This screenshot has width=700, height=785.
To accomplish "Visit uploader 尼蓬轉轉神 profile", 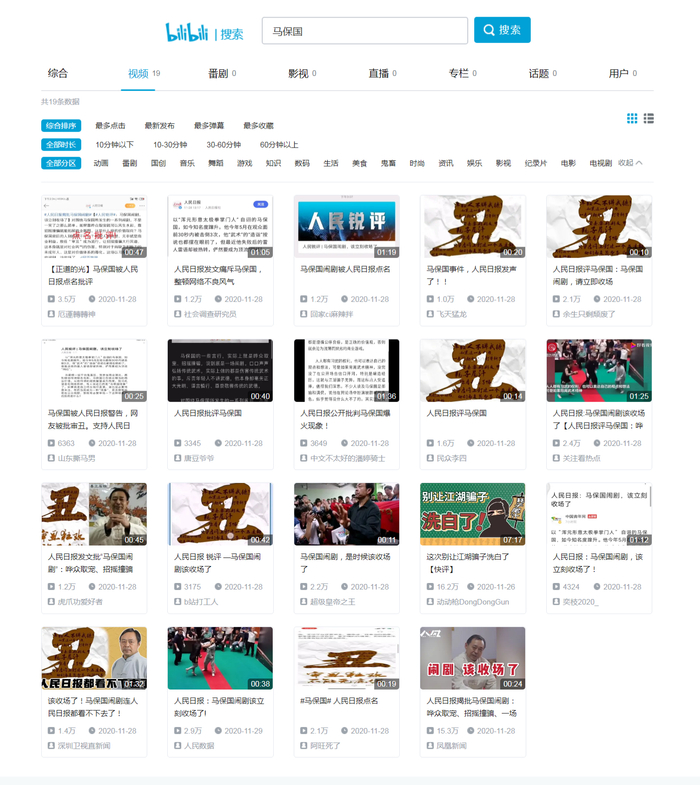I will click(76, 314).
